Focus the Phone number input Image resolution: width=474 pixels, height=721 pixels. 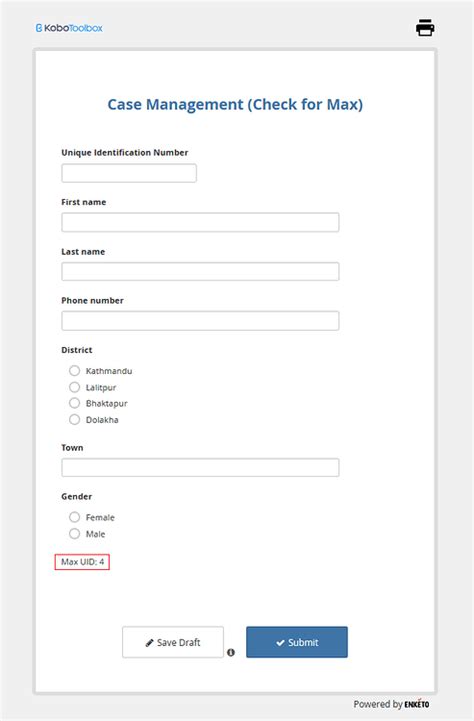[x=200, y=320]
